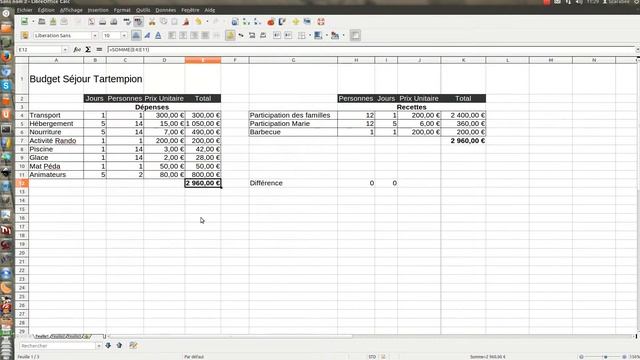Open the Styles and Formatting window
Screen dimensions: 640x360
[25, 36]
